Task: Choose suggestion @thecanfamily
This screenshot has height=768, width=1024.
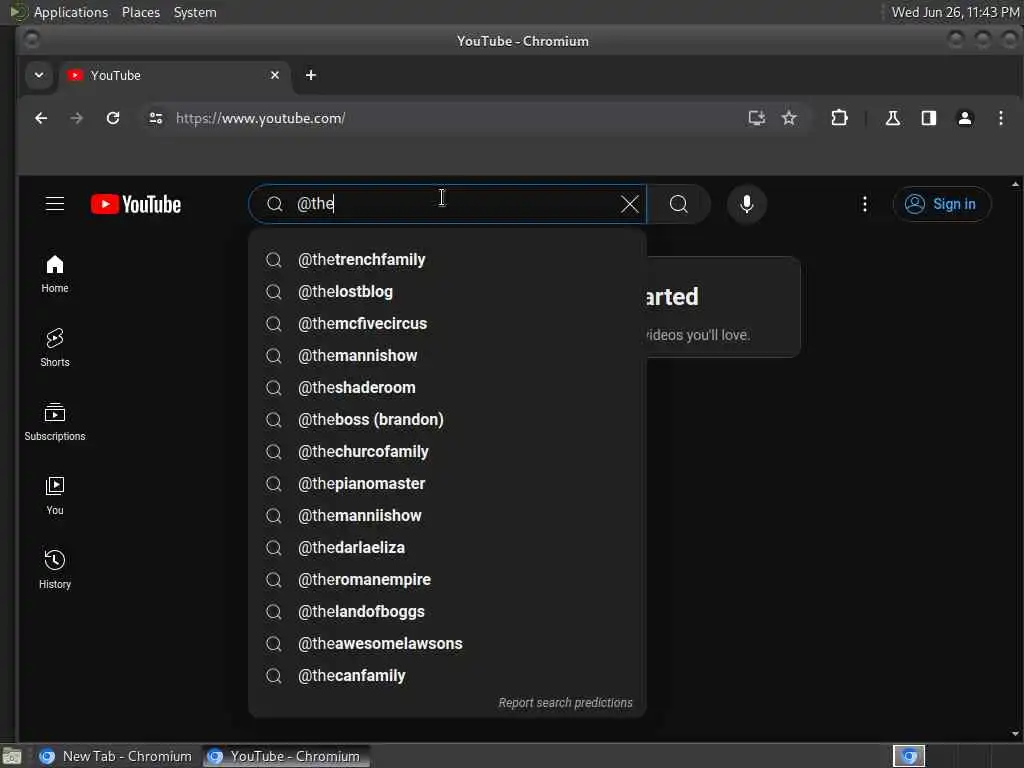Action: [447, 675]
